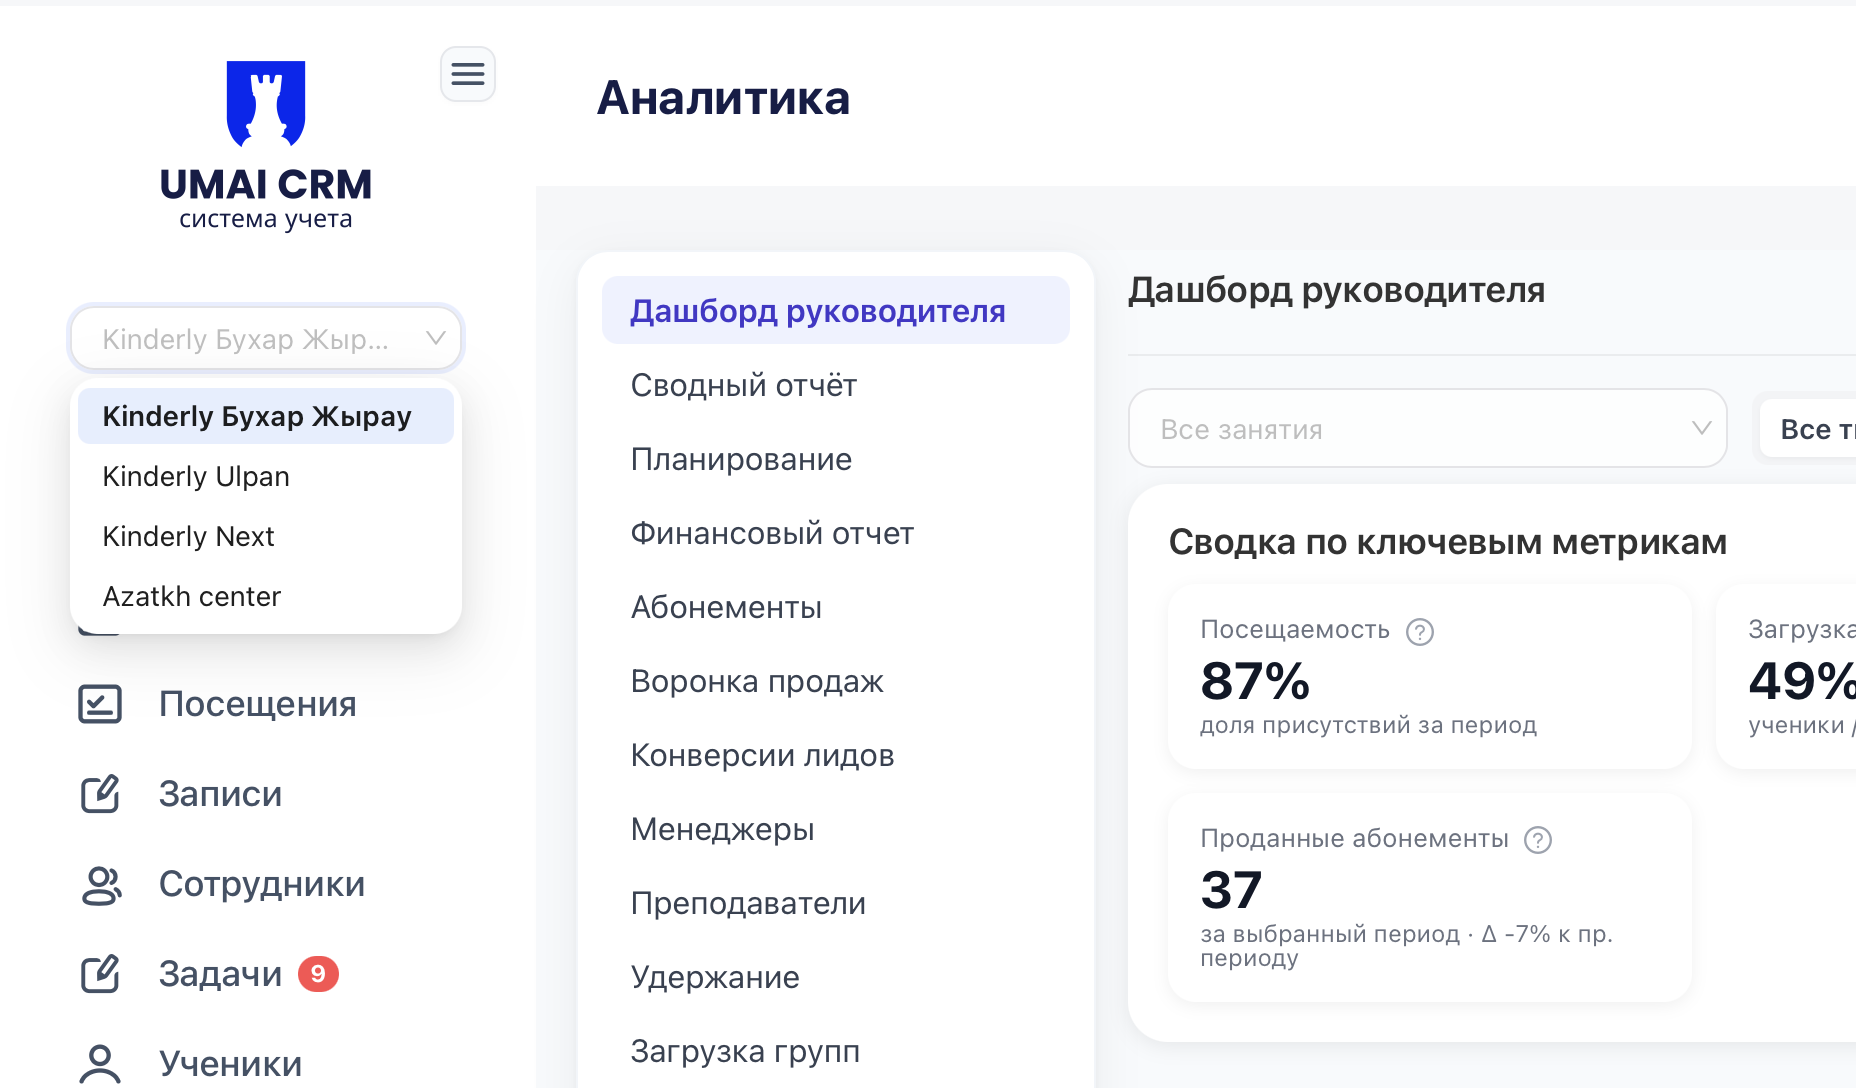Open Задачи in the sidebar
The width and height of the screenshot is (1856, 1088).
[x=220, y=974]
